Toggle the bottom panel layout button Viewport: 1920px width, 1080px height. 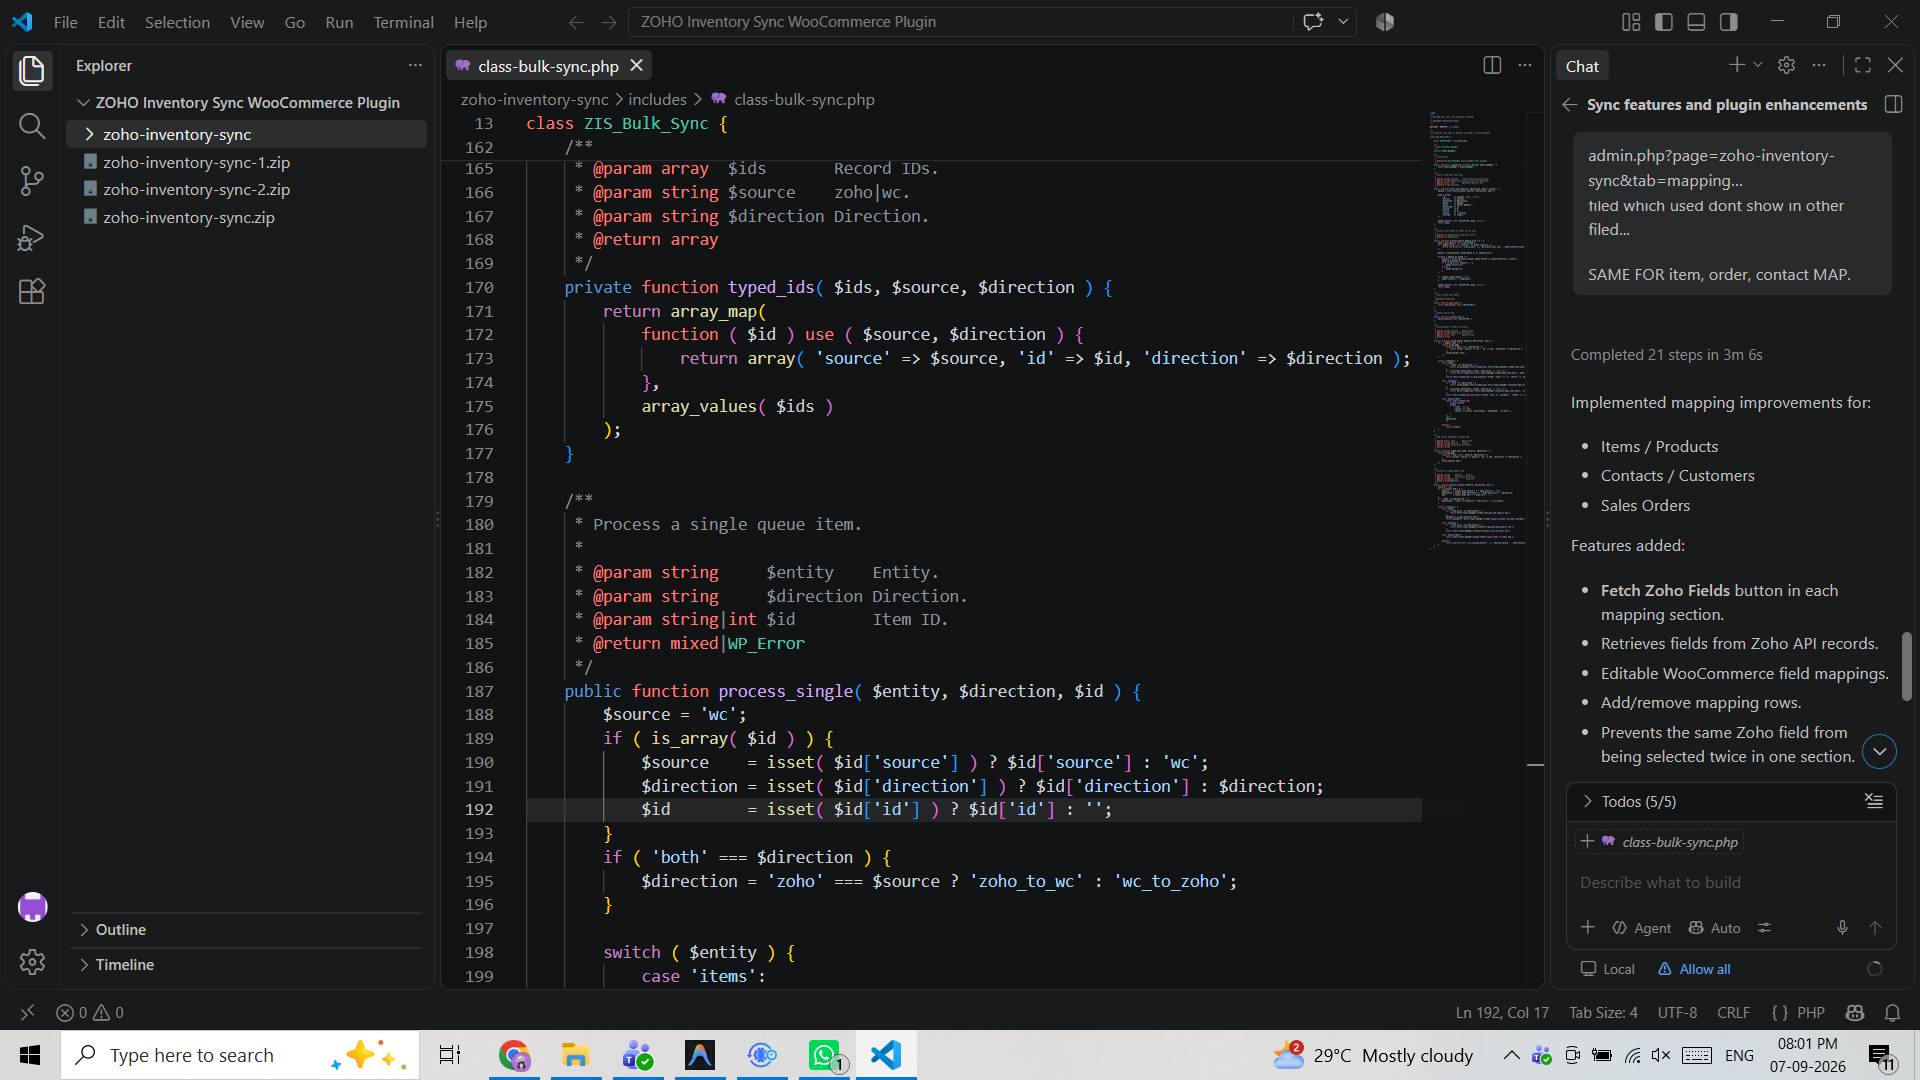[x=1696, y=22]
